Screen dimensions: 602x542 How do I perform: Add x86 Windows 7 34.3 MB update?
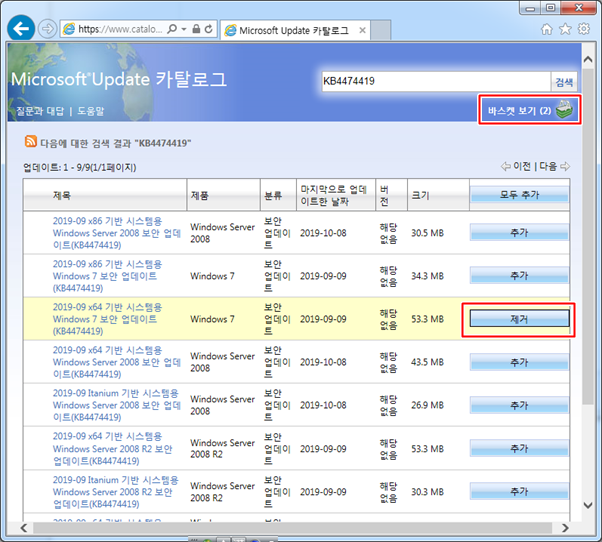(519, 275)
